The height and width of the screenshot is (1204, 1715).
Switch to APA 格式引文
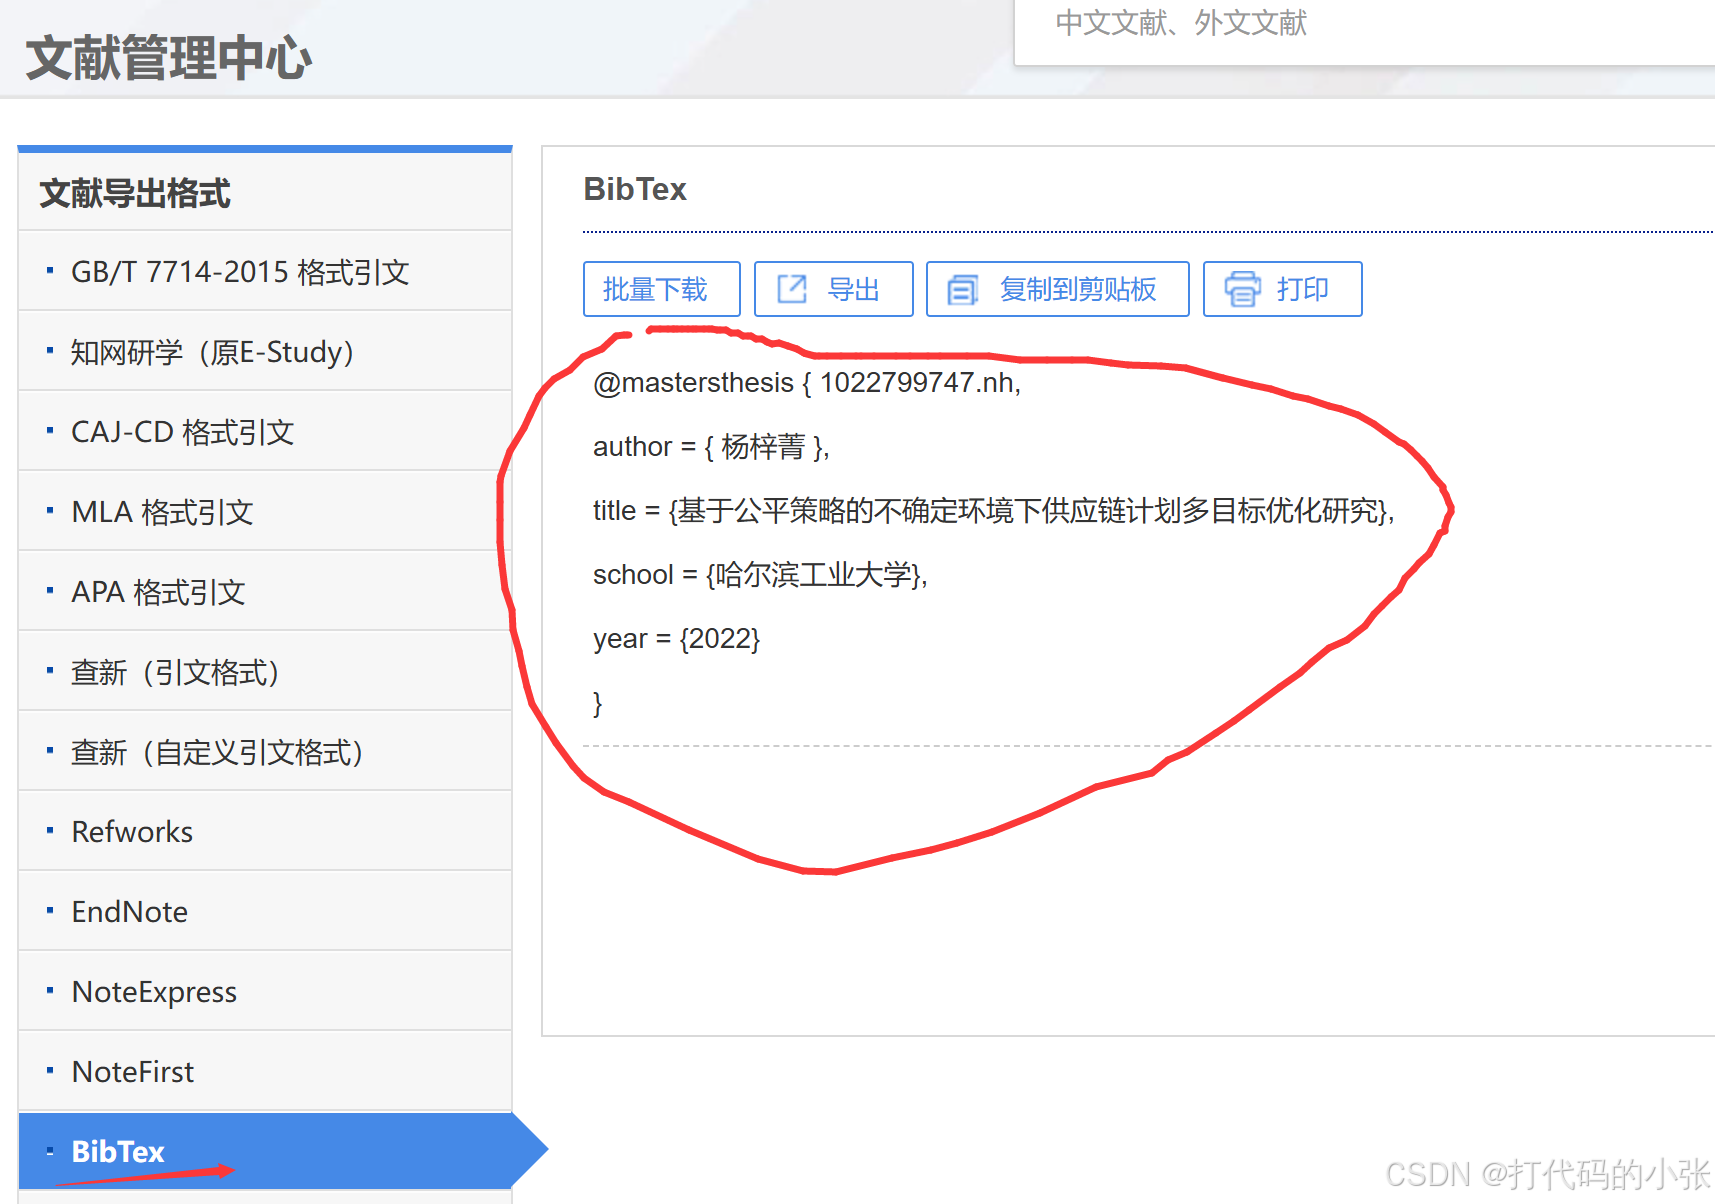click(x=265, y=591)
